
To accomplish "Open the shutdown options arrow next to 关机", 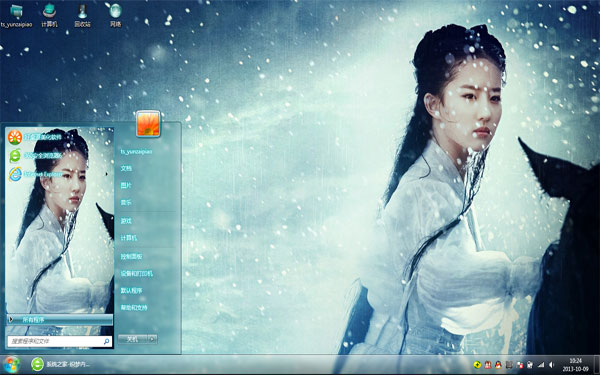I will [x=152, y=339].
